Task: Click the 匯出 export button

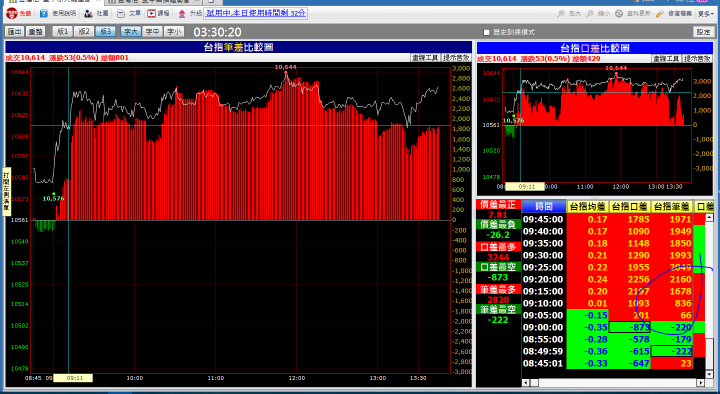Action: coord(14,31)
